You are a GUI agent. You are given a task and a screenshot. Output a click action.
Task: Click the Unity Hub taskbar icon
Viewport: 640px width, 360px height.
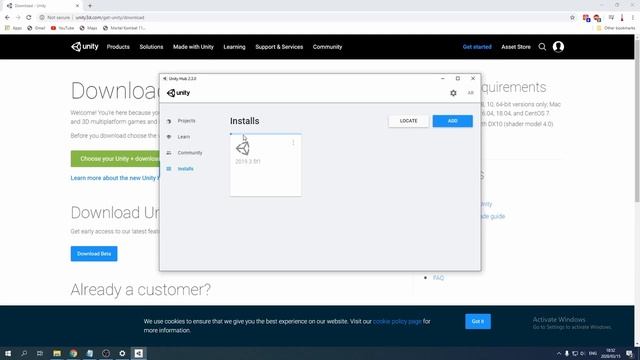(x=139, y=353)
